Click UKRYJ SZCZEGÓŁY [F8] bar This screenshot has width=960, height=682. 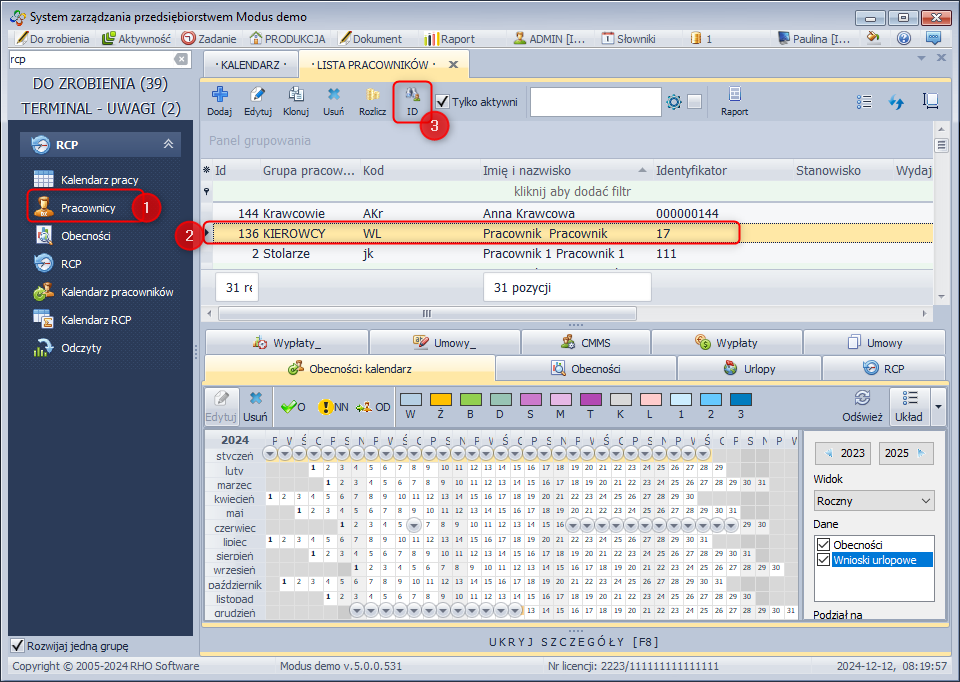pyautogui.click(x=575, y=642)
